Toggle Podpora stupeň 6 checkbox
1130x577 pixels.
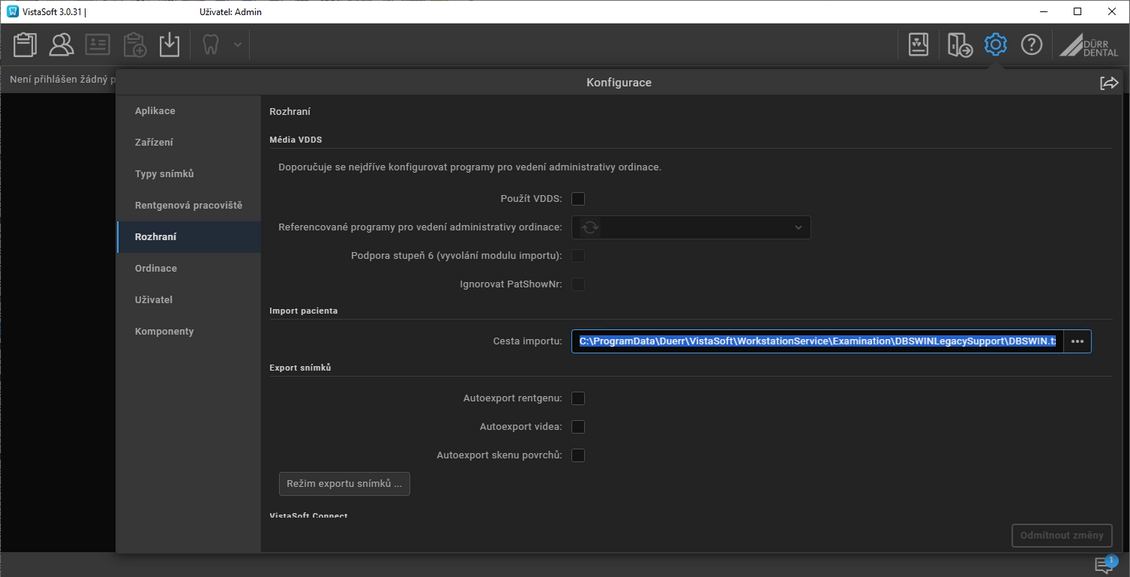[578, 256]
